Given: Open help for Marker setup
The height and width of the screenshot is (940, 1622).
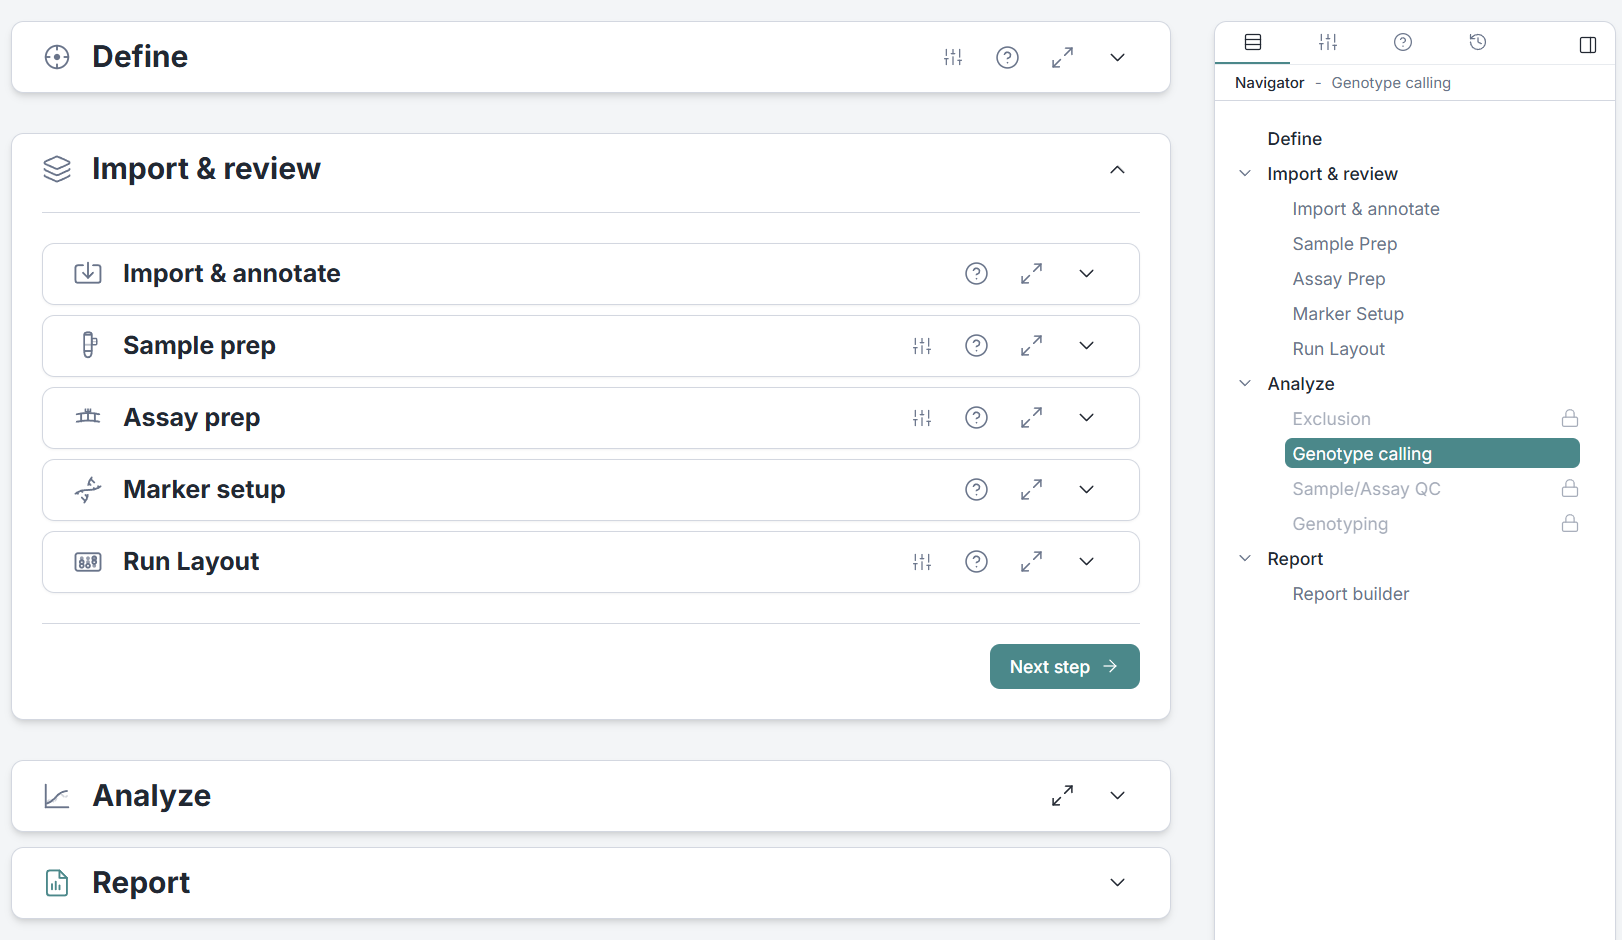Looking at the screenshot, I should pos(976,489).
